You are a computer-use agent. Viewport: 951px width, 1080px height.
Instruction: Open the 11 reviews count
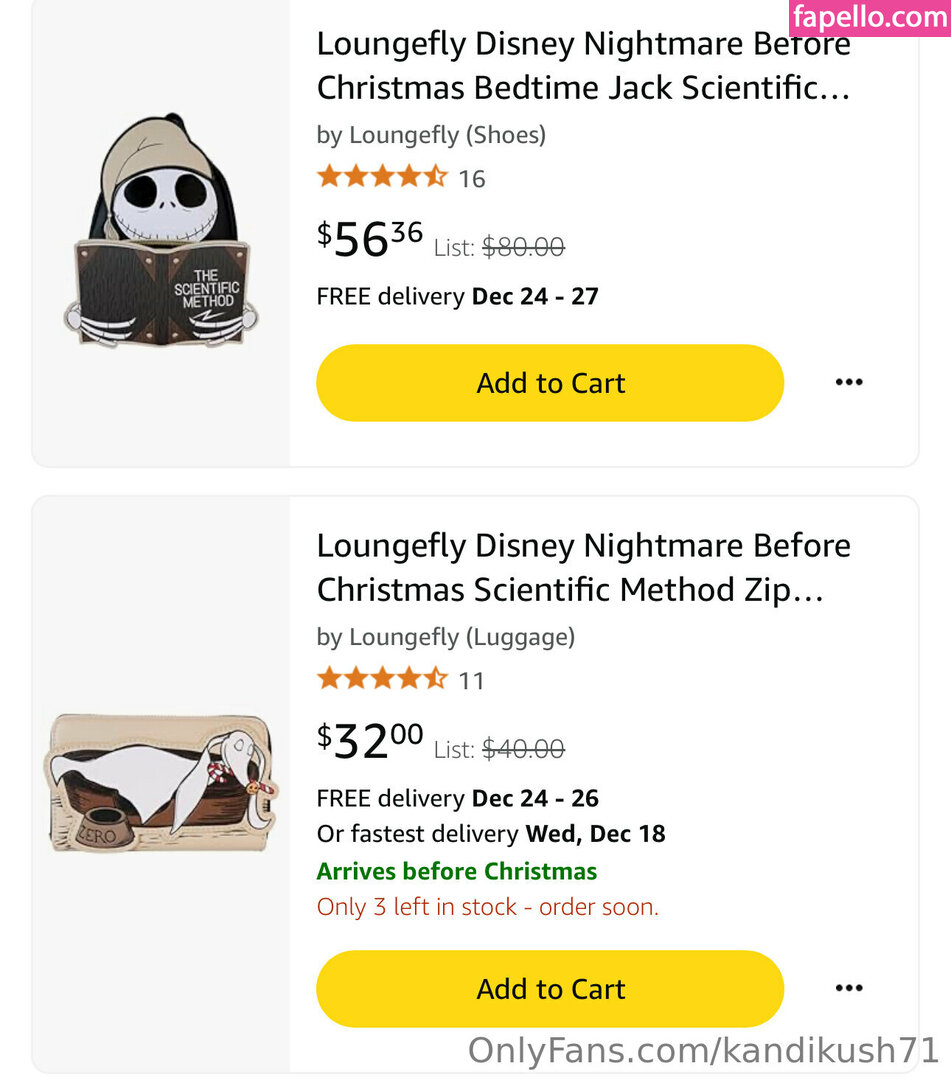tap(472, 681)
